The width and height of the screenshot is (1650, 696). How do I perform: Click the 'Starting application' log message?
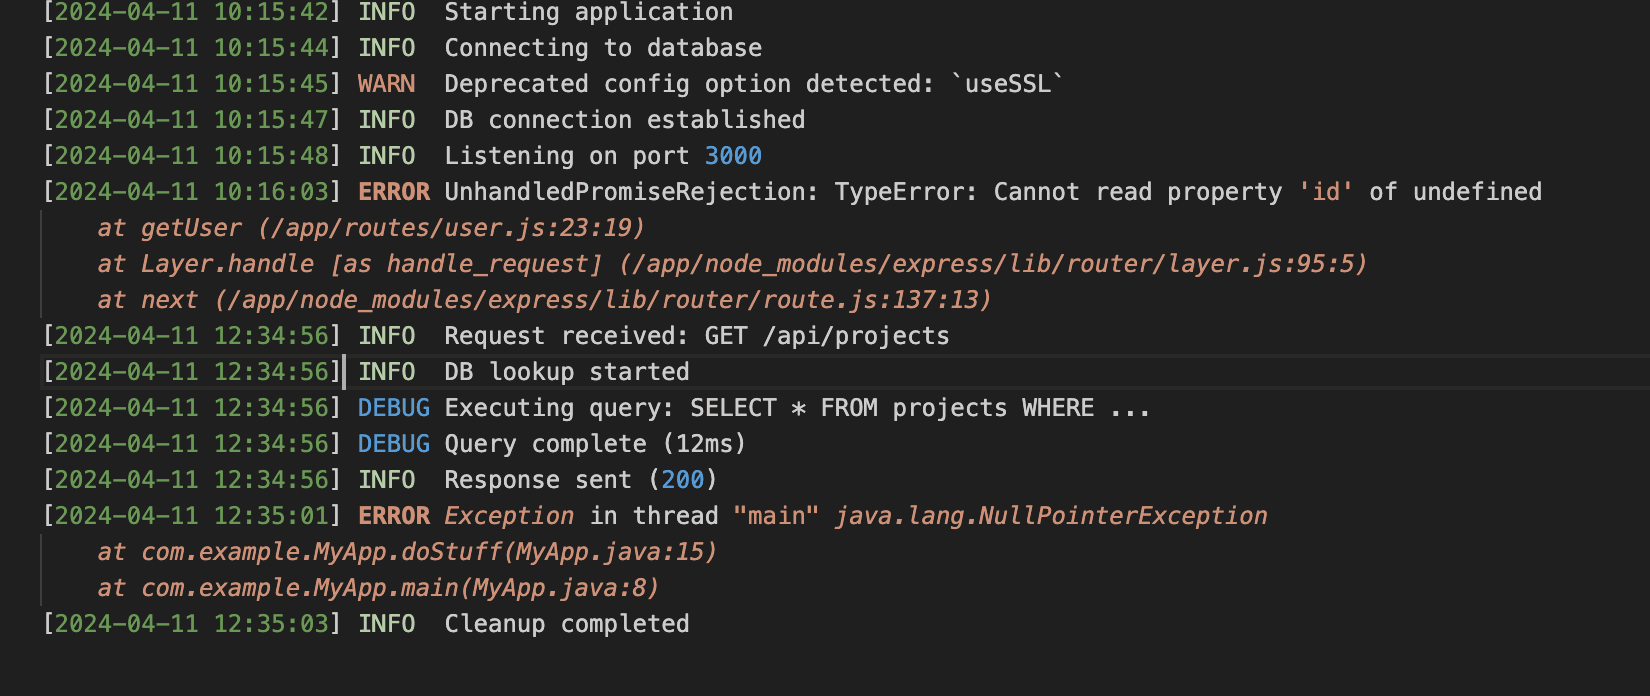(588, 12)
